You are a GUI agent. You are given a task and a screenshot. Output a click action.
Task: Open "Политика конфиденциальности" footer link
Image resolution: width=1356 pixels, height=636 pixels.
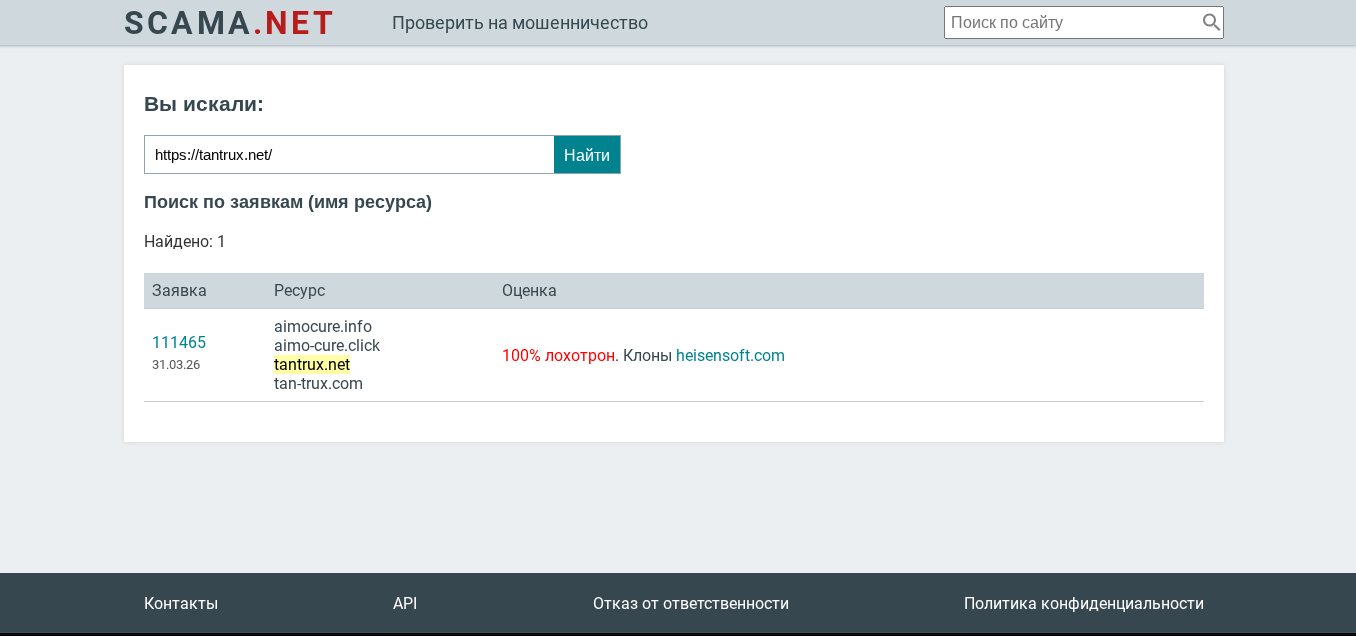click(x=1084, y=604)
